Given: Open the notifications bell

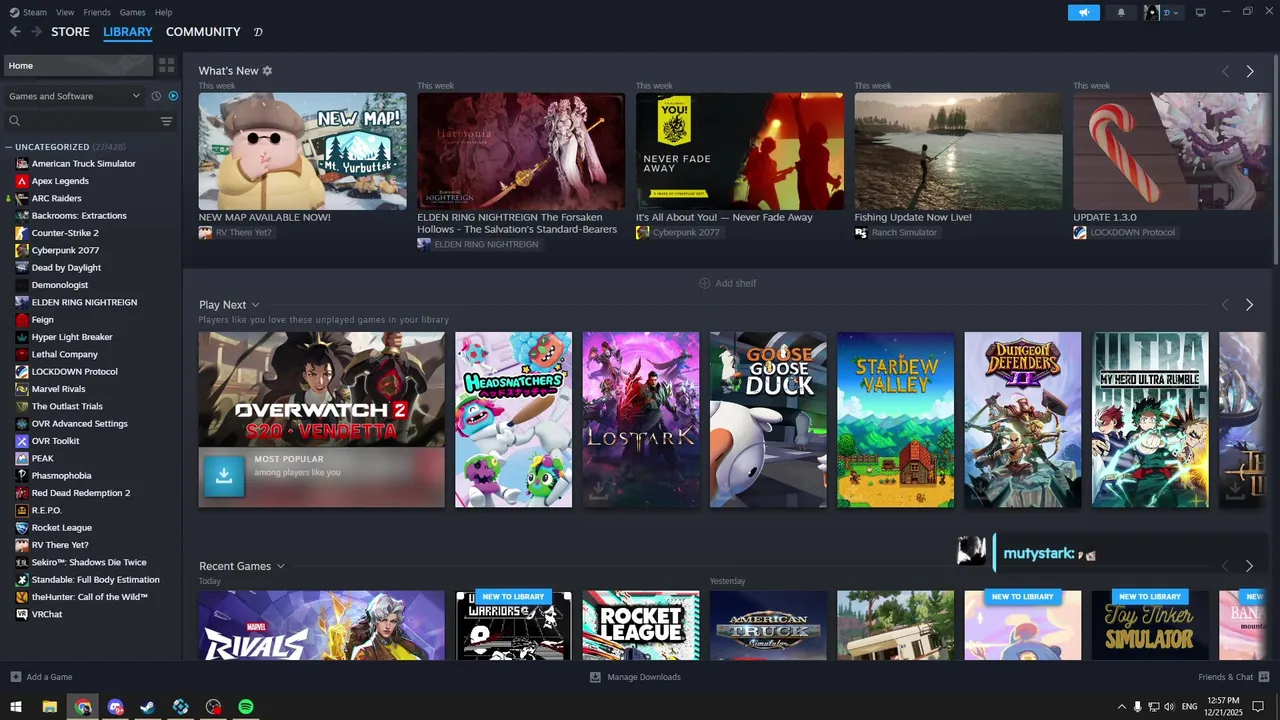Looking at the screenshot, I should [x=1120, y=12].
